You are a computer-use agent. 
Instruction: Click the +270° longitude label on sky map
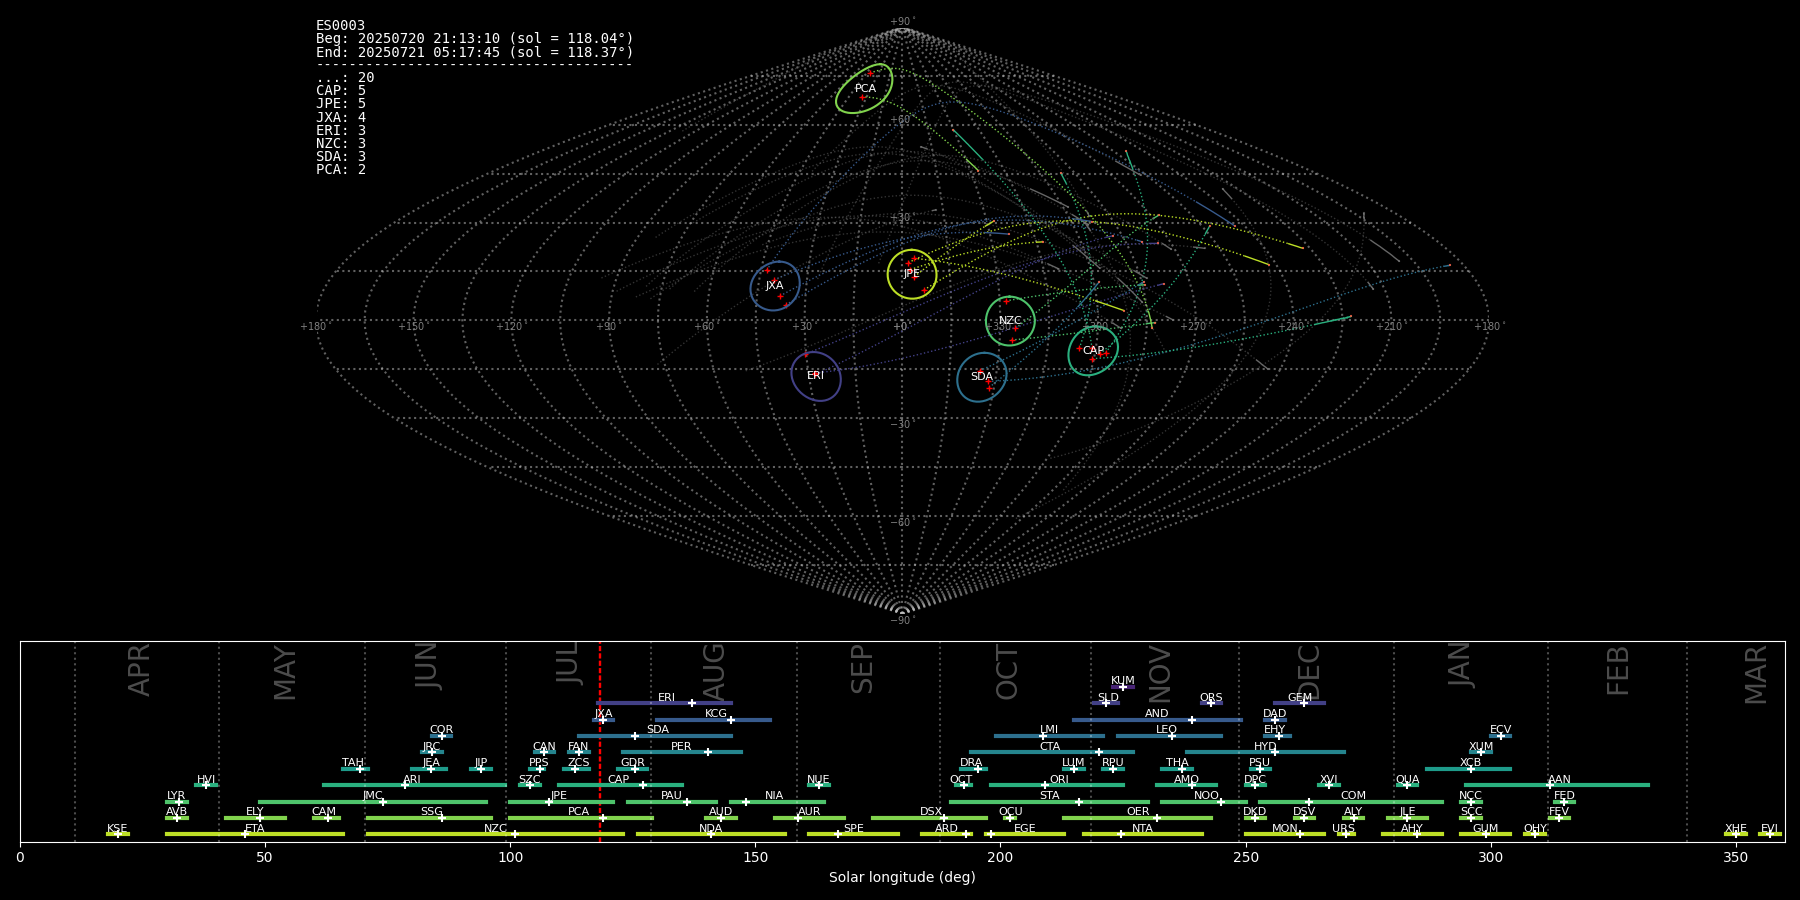coord(1193,327)
